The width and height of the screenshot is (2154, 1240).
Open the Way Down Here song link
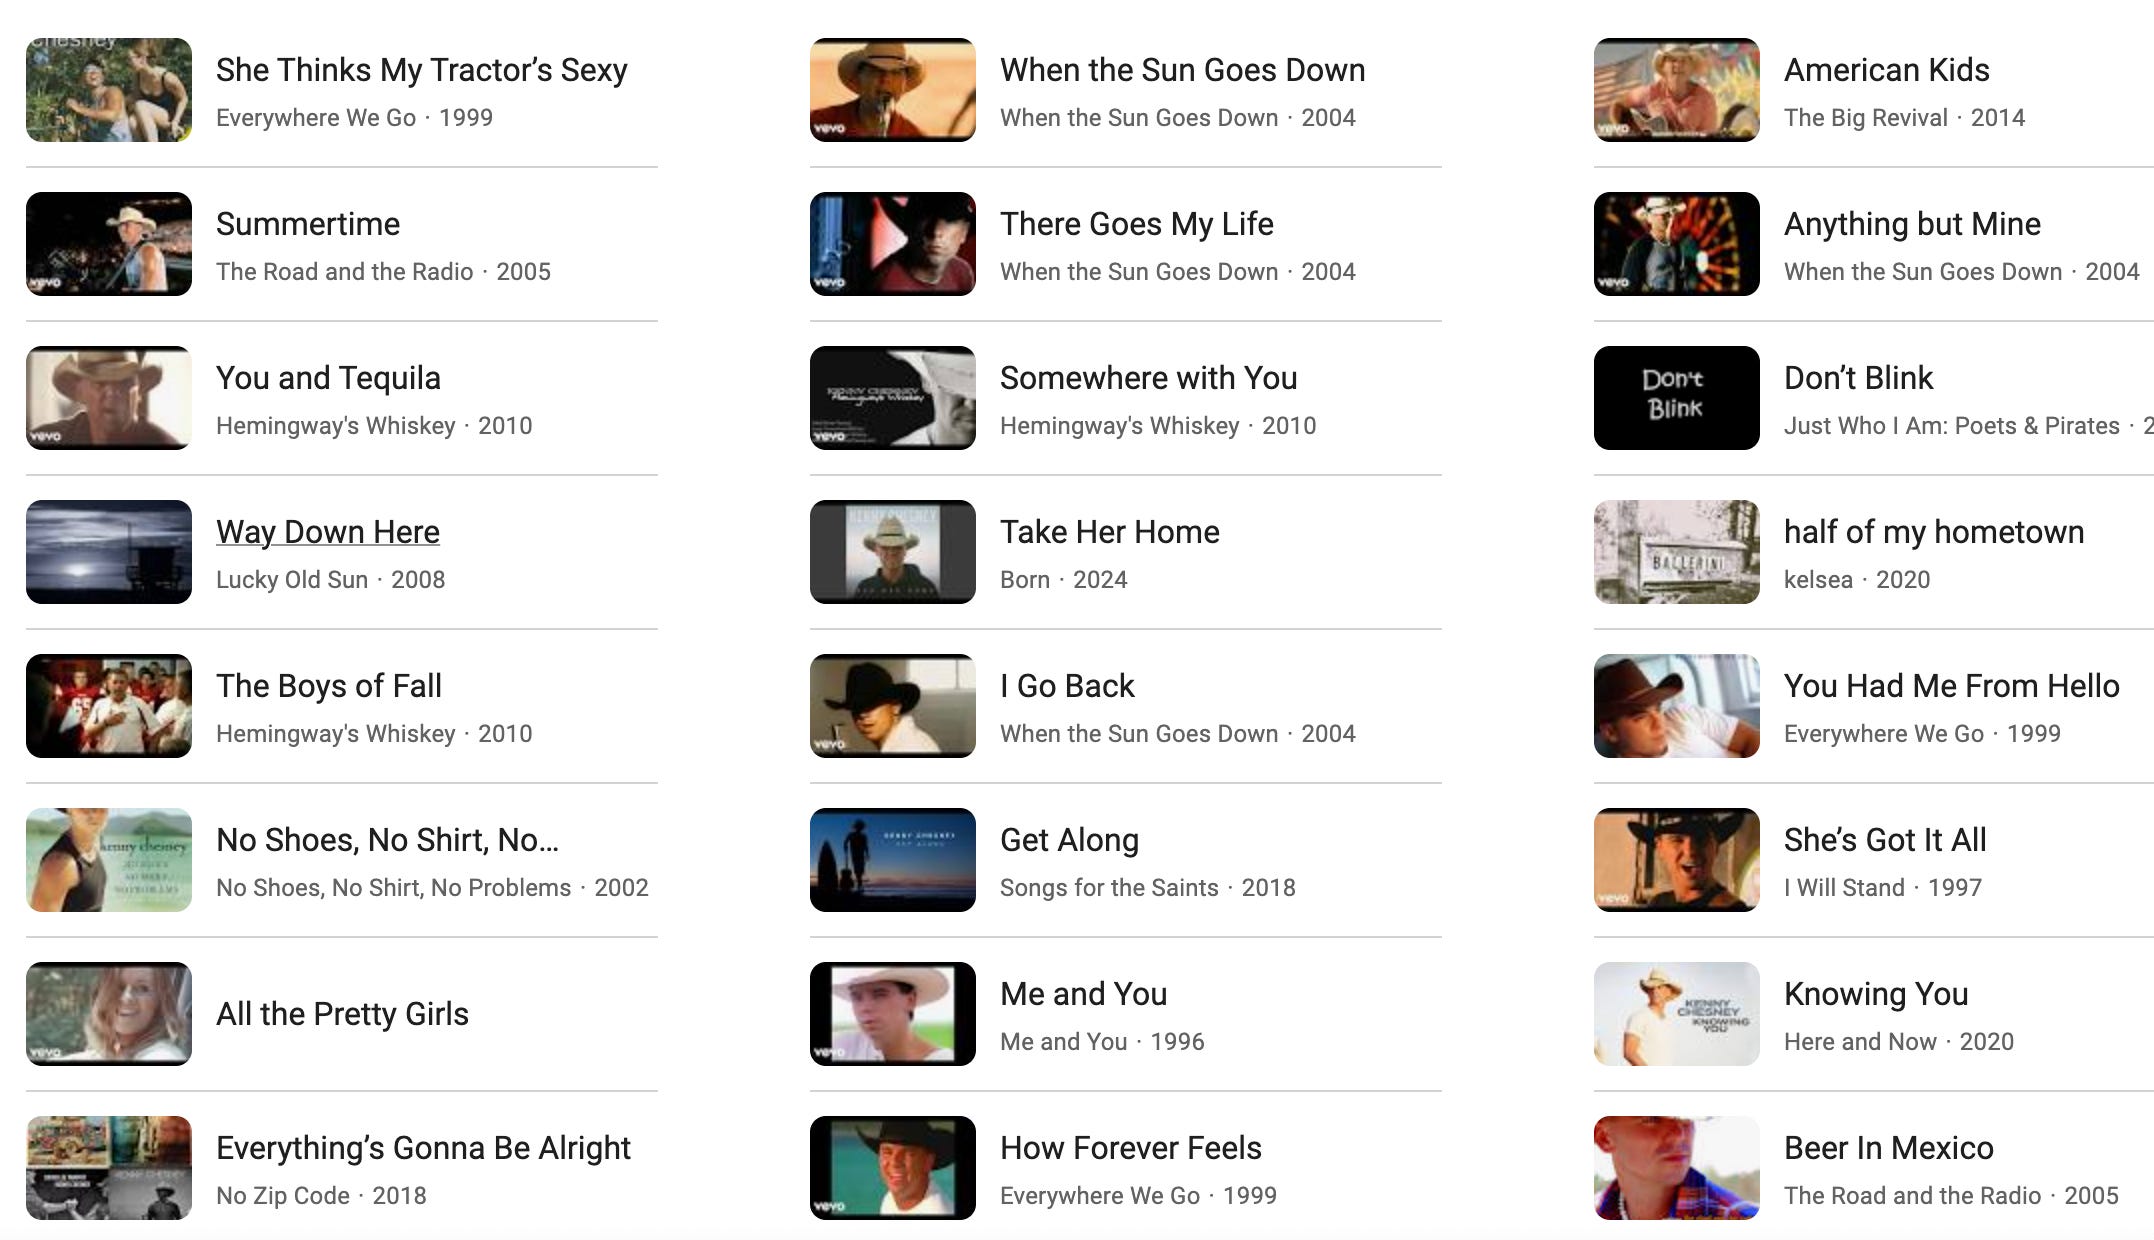pyautogui.click(x=328, y=532)
